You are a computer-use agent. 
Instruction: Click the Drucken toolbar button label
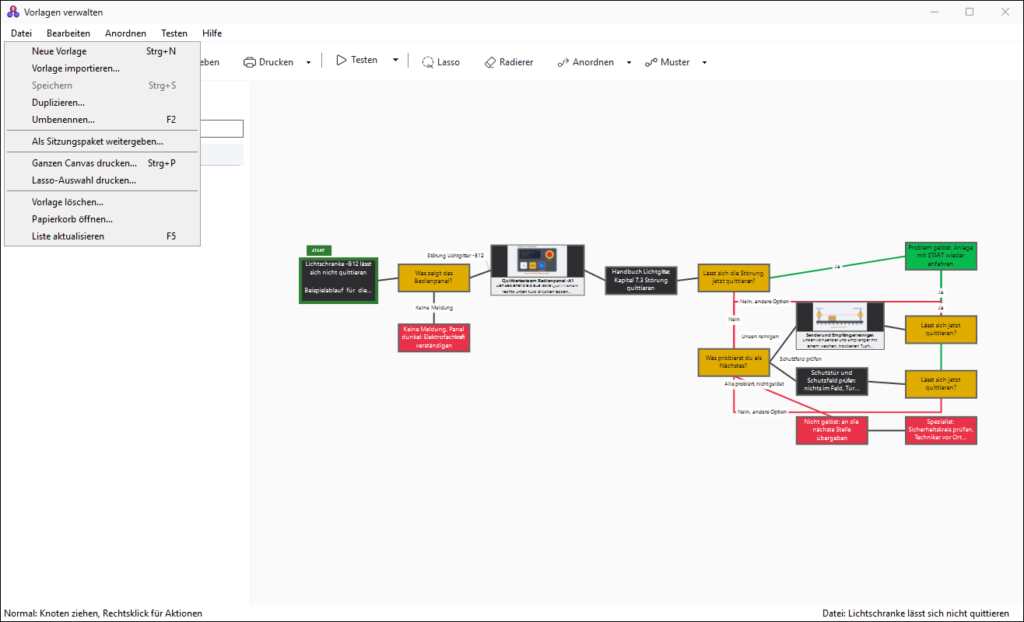(x=276, y=62)
